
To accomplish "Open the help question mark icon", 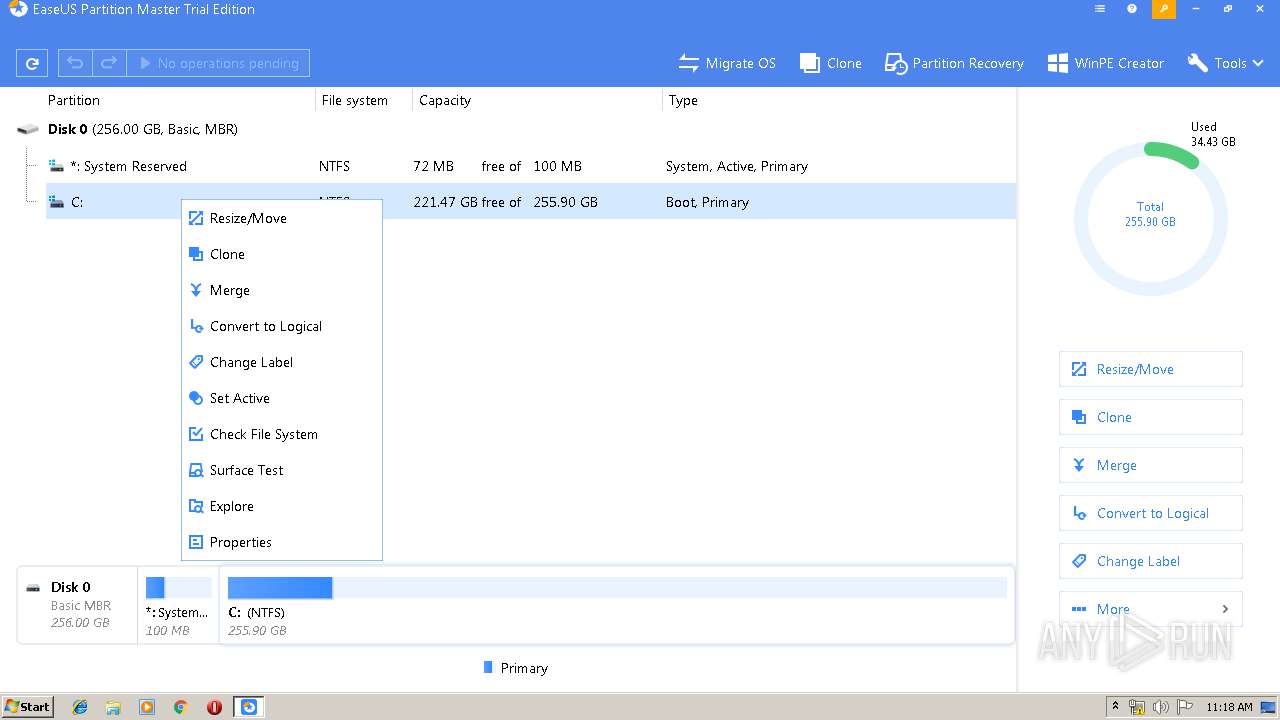I will pos(1132,9).
